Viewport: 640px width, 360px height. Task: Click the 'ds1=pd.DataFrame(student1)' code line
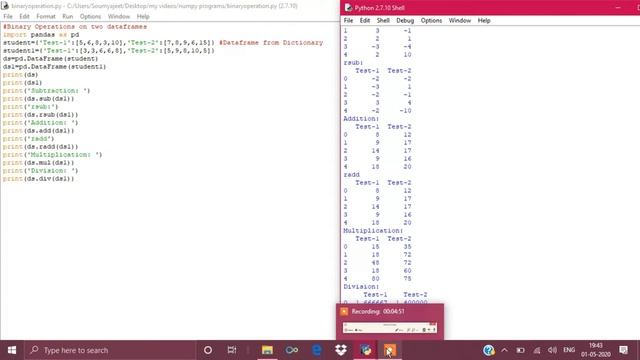(54, 67)
